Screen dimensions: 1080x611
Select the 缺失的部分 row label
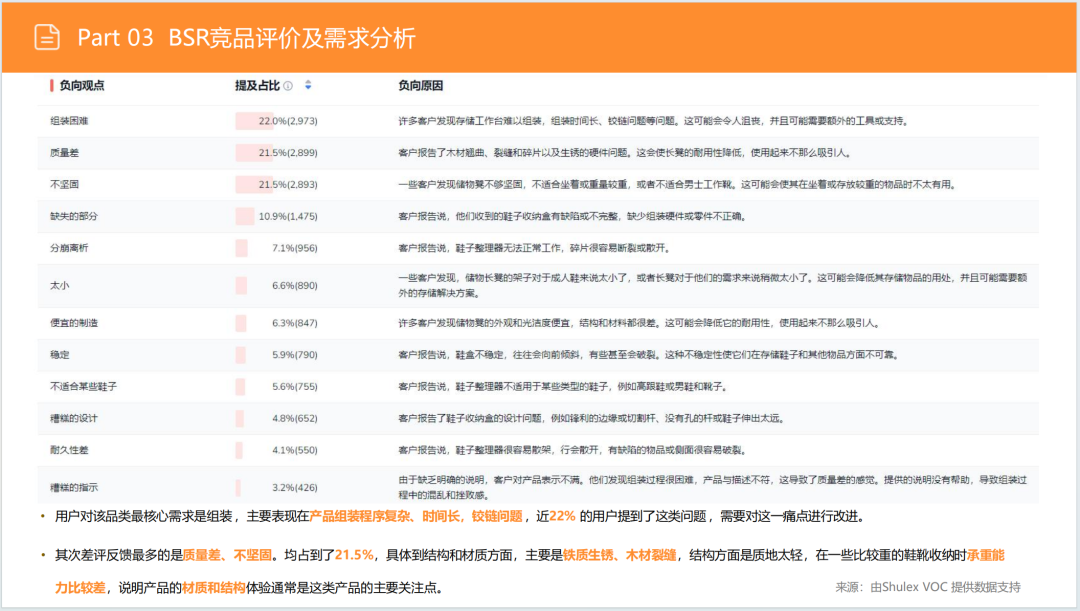pos(74,216)
